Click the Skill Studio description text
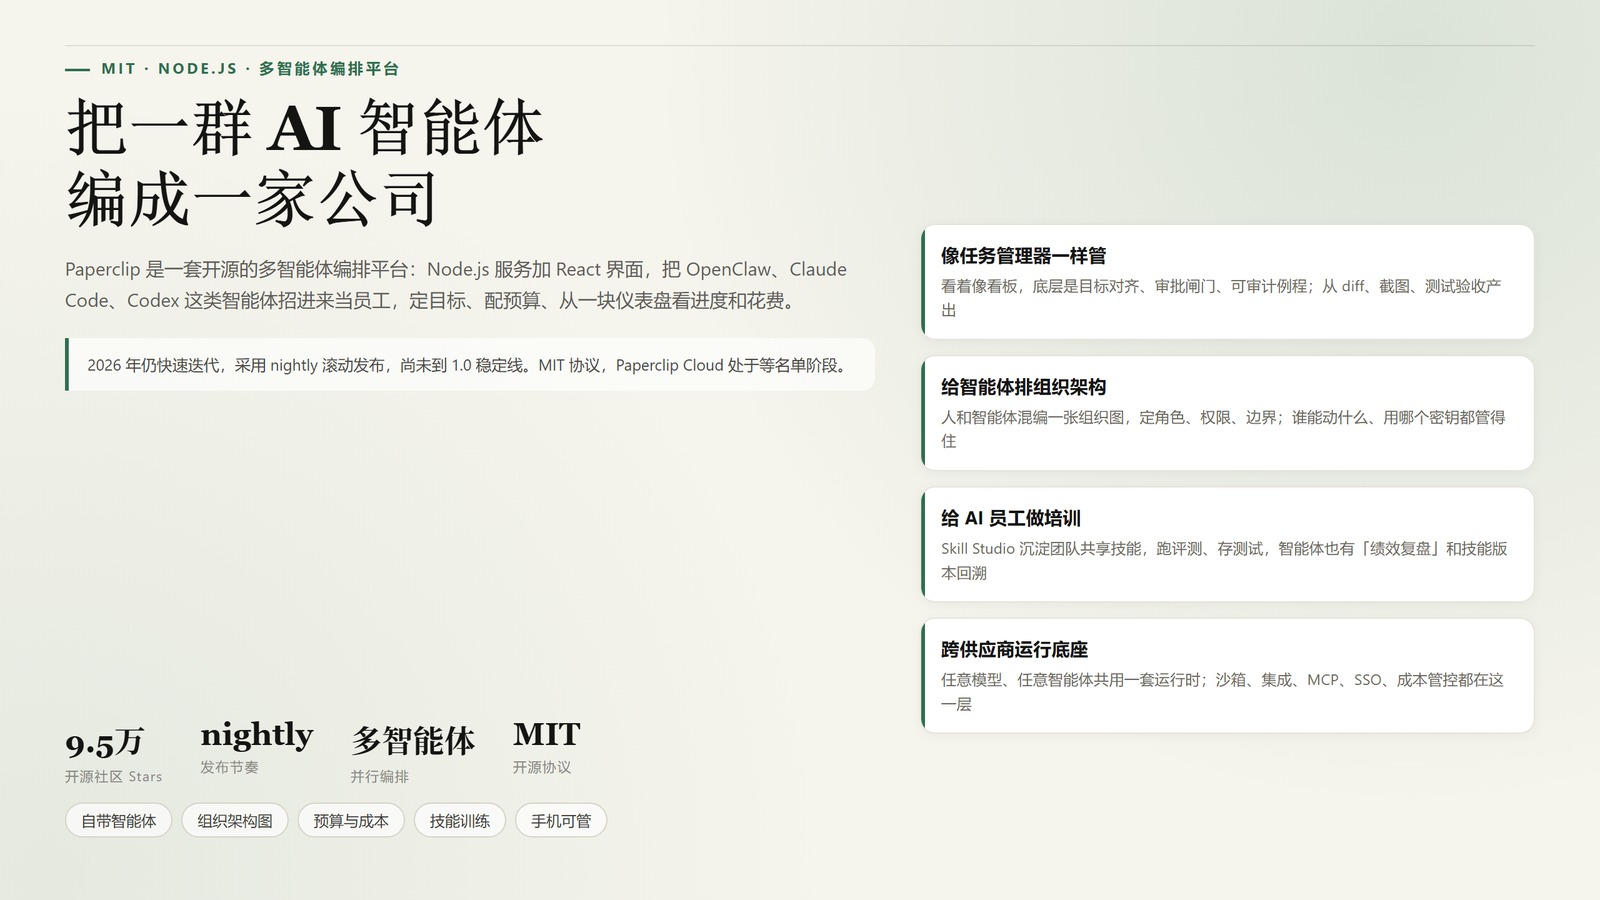This screenshot has width=1600, height=900. [1224, 560]
